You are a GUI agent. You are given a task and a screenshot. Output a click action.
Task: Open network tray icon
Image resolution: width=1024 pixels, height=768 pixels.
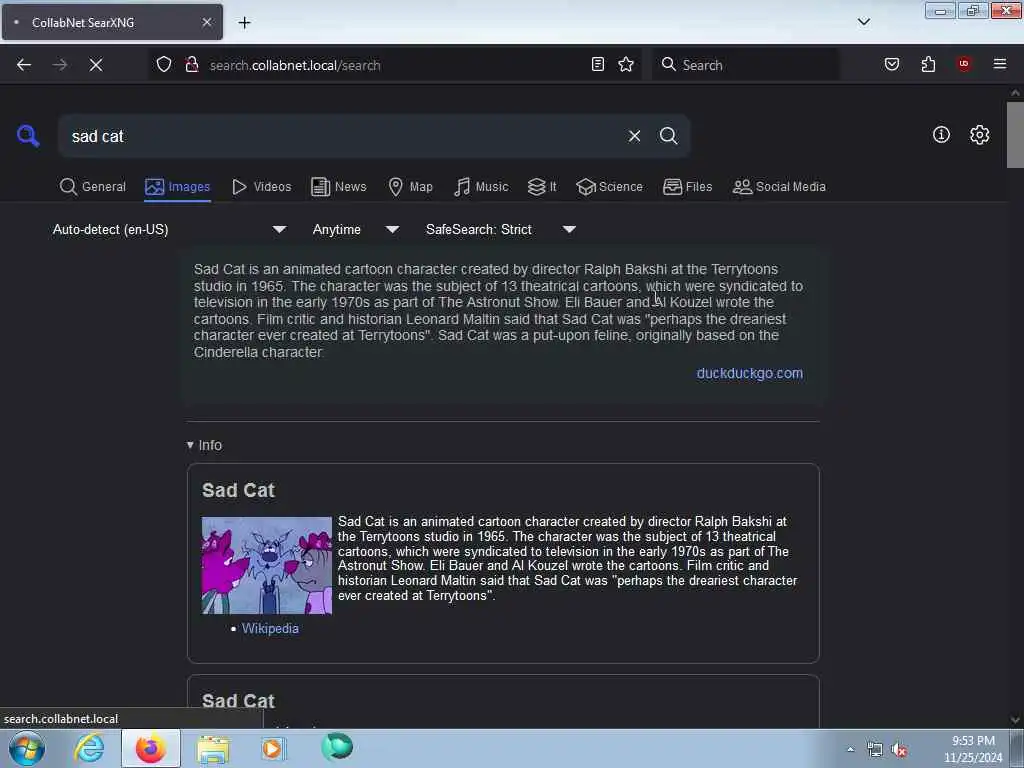[x=875, y=750]
